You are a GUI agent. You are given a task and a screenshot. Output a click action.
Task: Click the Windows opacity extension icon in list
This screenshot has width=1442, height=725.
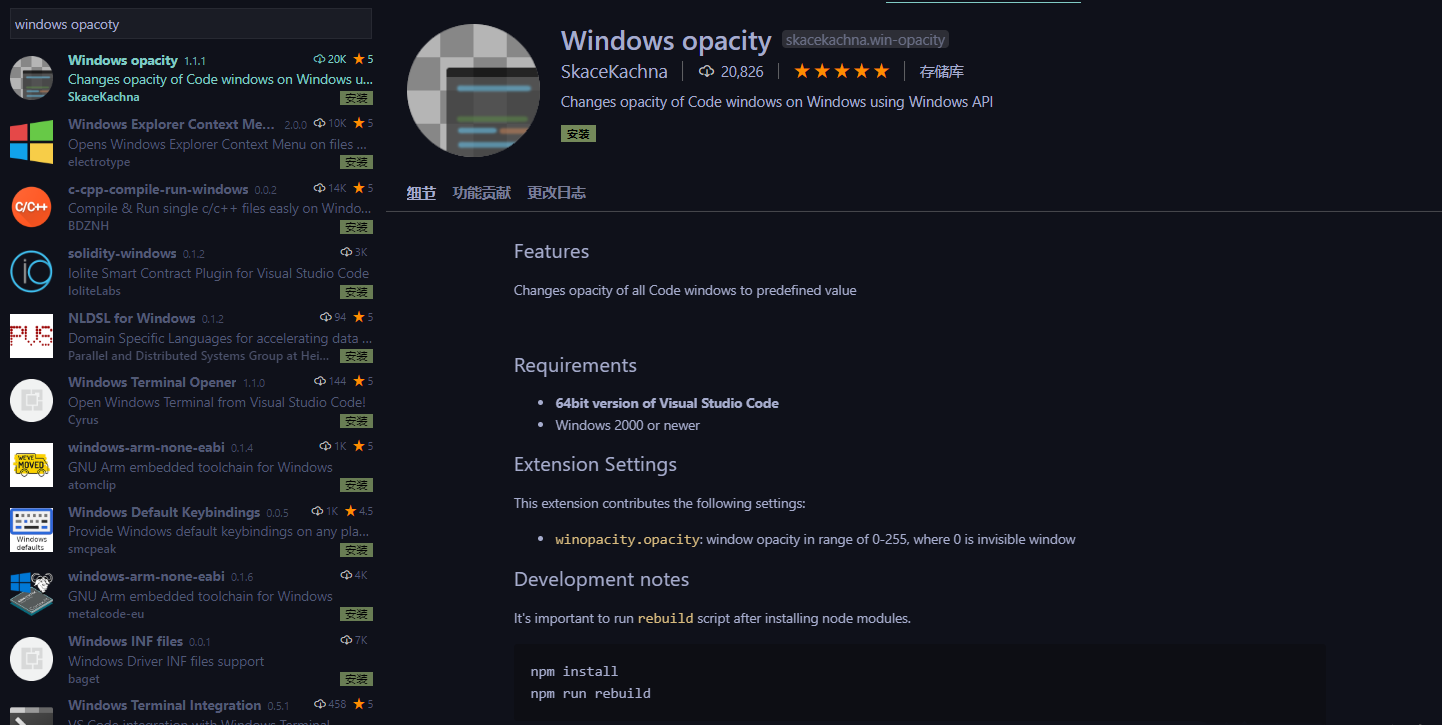point(31,78)
